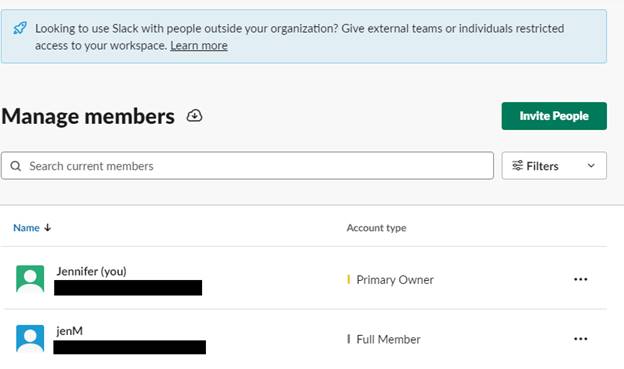
Task: Click the magnifier icon in search box
Action: click(16, 166)
